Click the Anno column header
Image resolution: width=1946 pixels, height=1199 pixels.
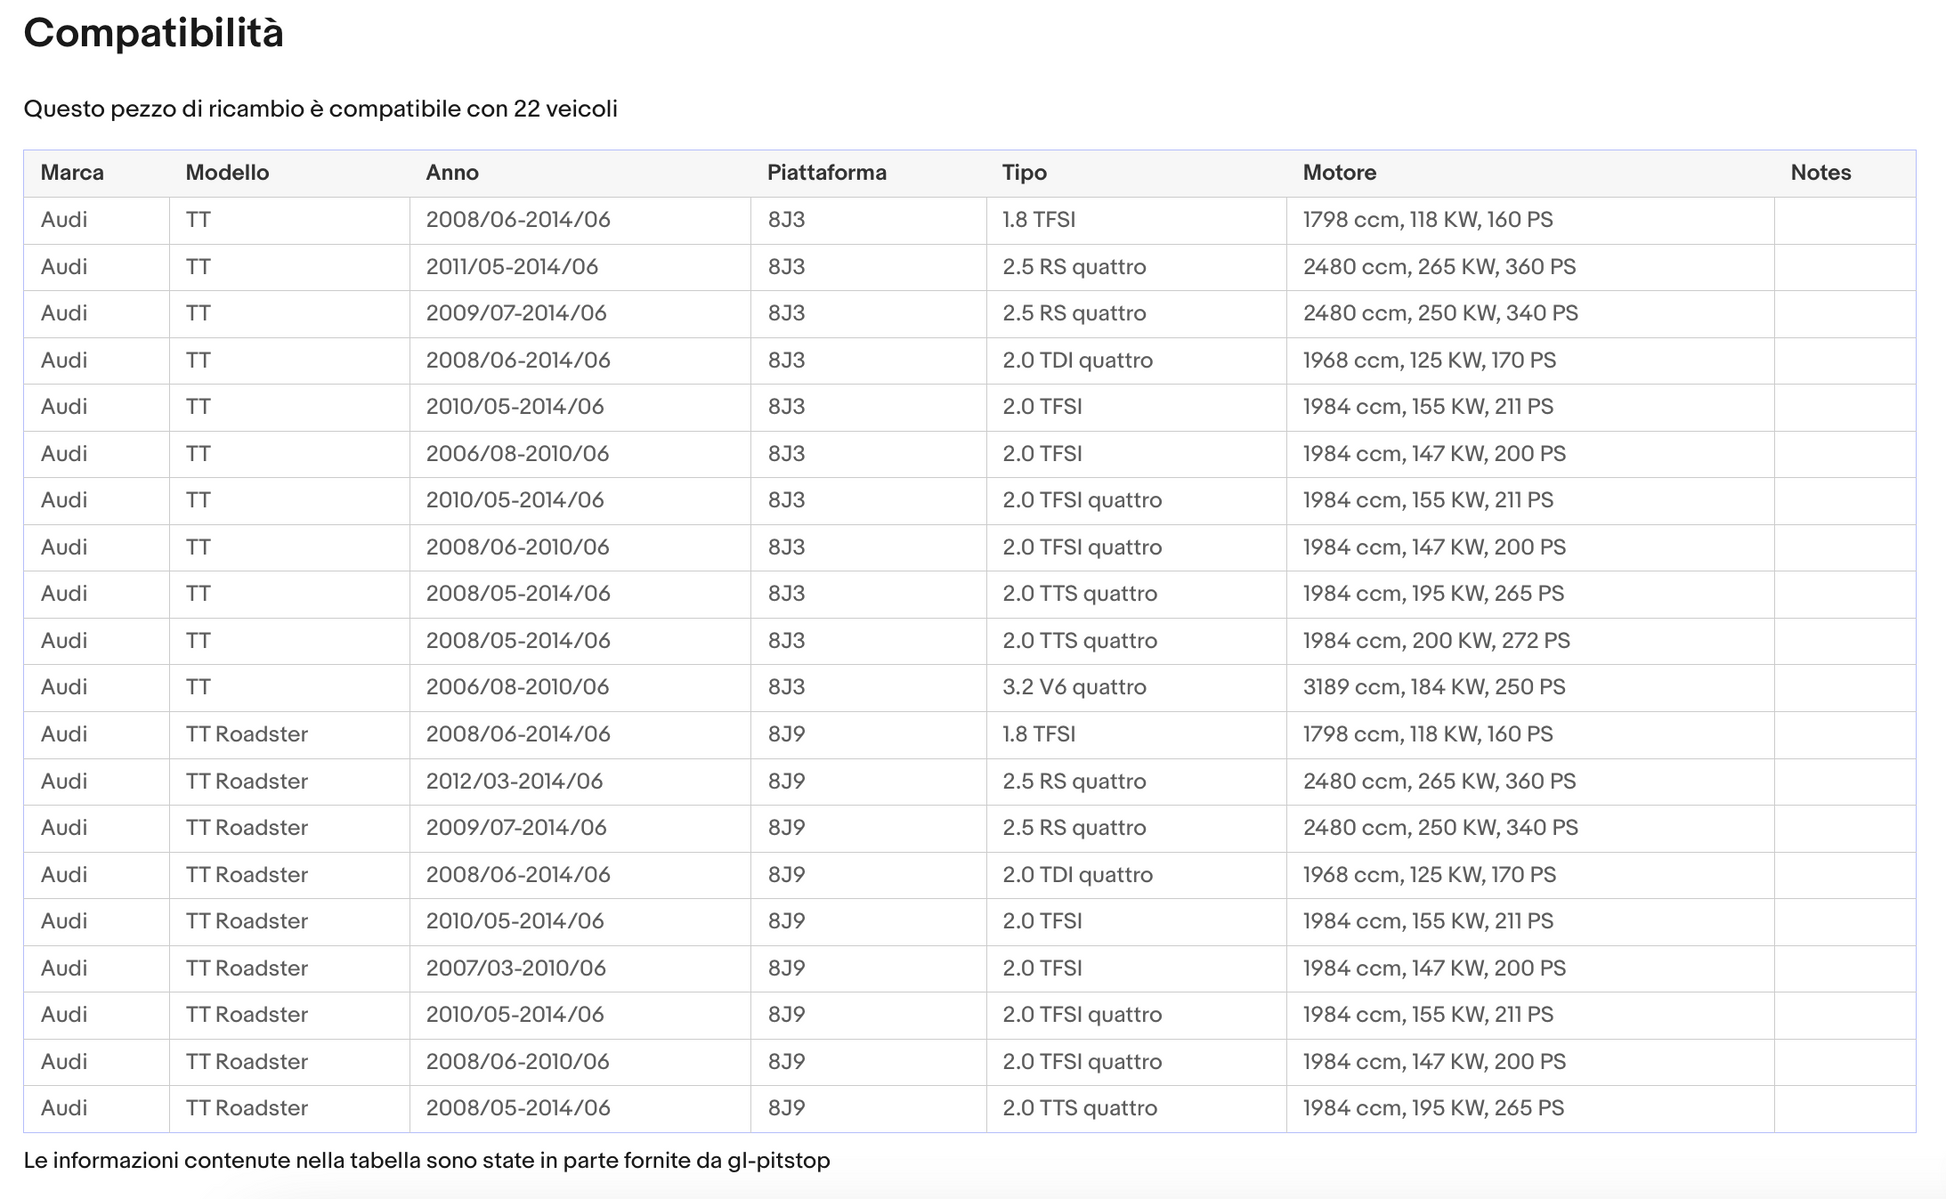(452, 173)
